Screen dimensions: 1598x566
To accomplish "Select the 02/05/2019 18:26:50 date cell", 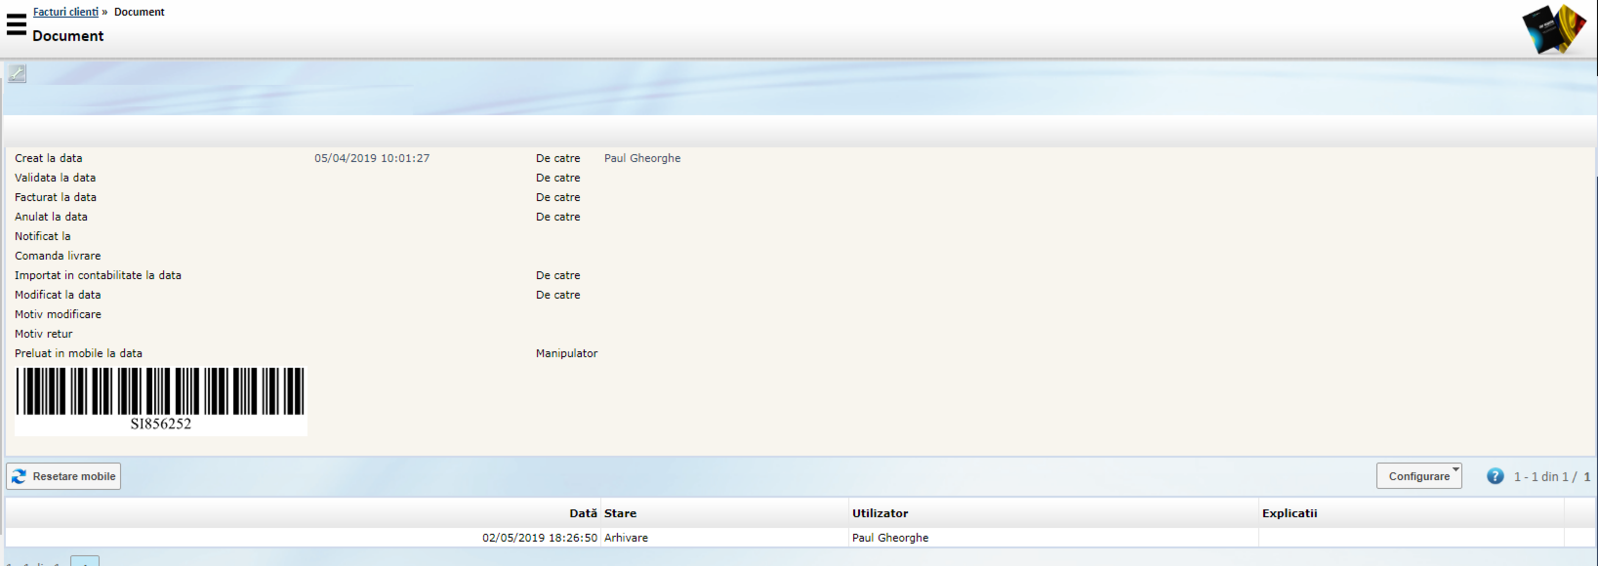I will tap(539, 538).
